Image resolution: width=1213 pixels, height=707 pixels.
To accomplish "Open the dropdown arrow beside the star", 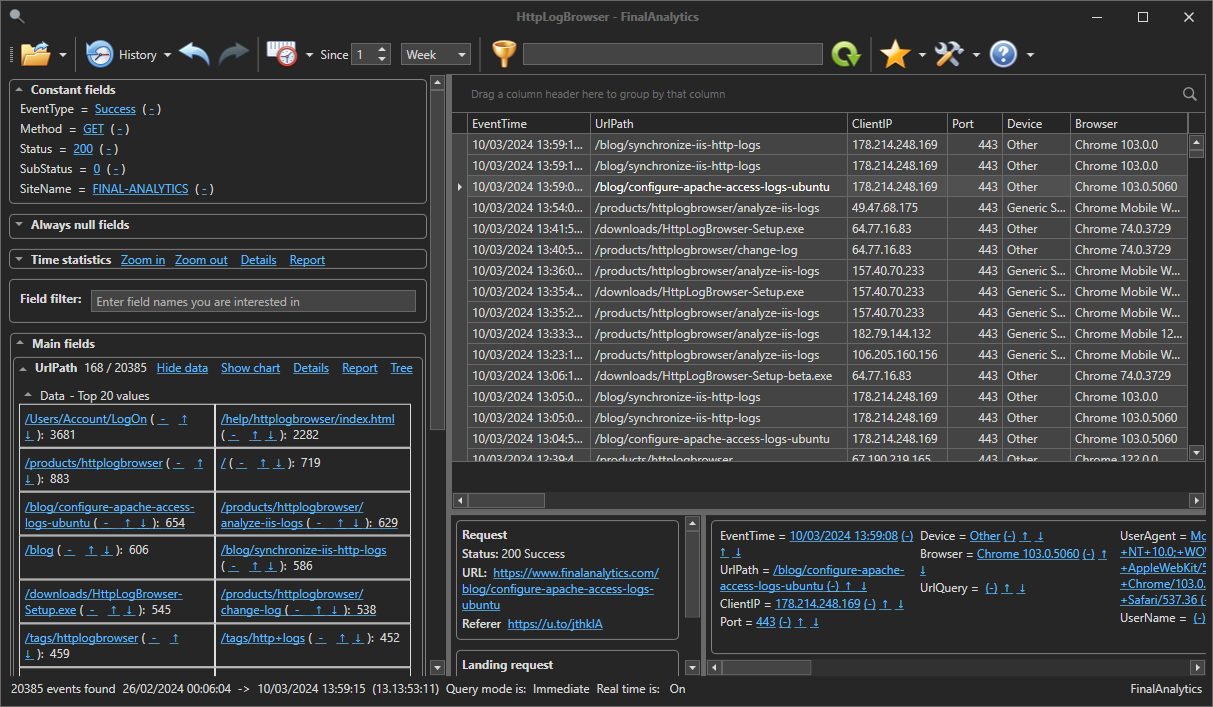I will click(x=921, y=55).
